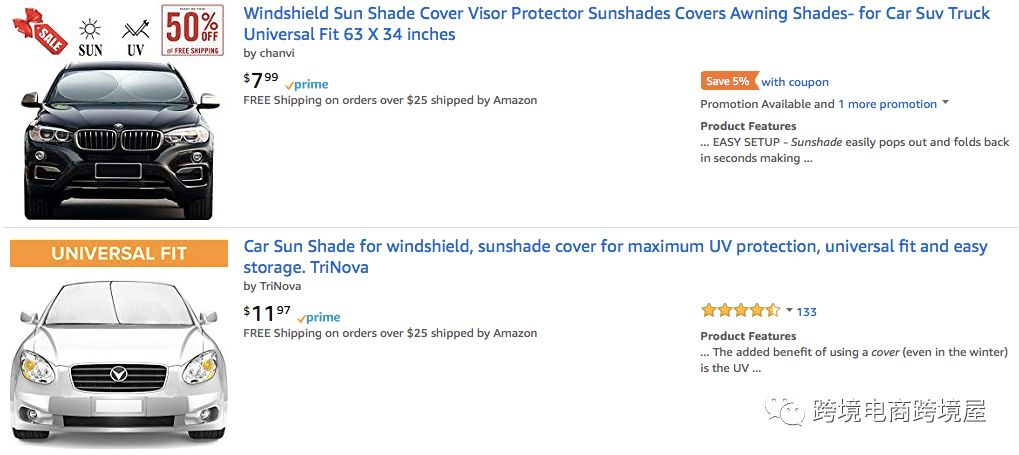Click the $7.99 price of the first product
The image size is (1019, 455).
pyautogui.click(x=261, y=79)
